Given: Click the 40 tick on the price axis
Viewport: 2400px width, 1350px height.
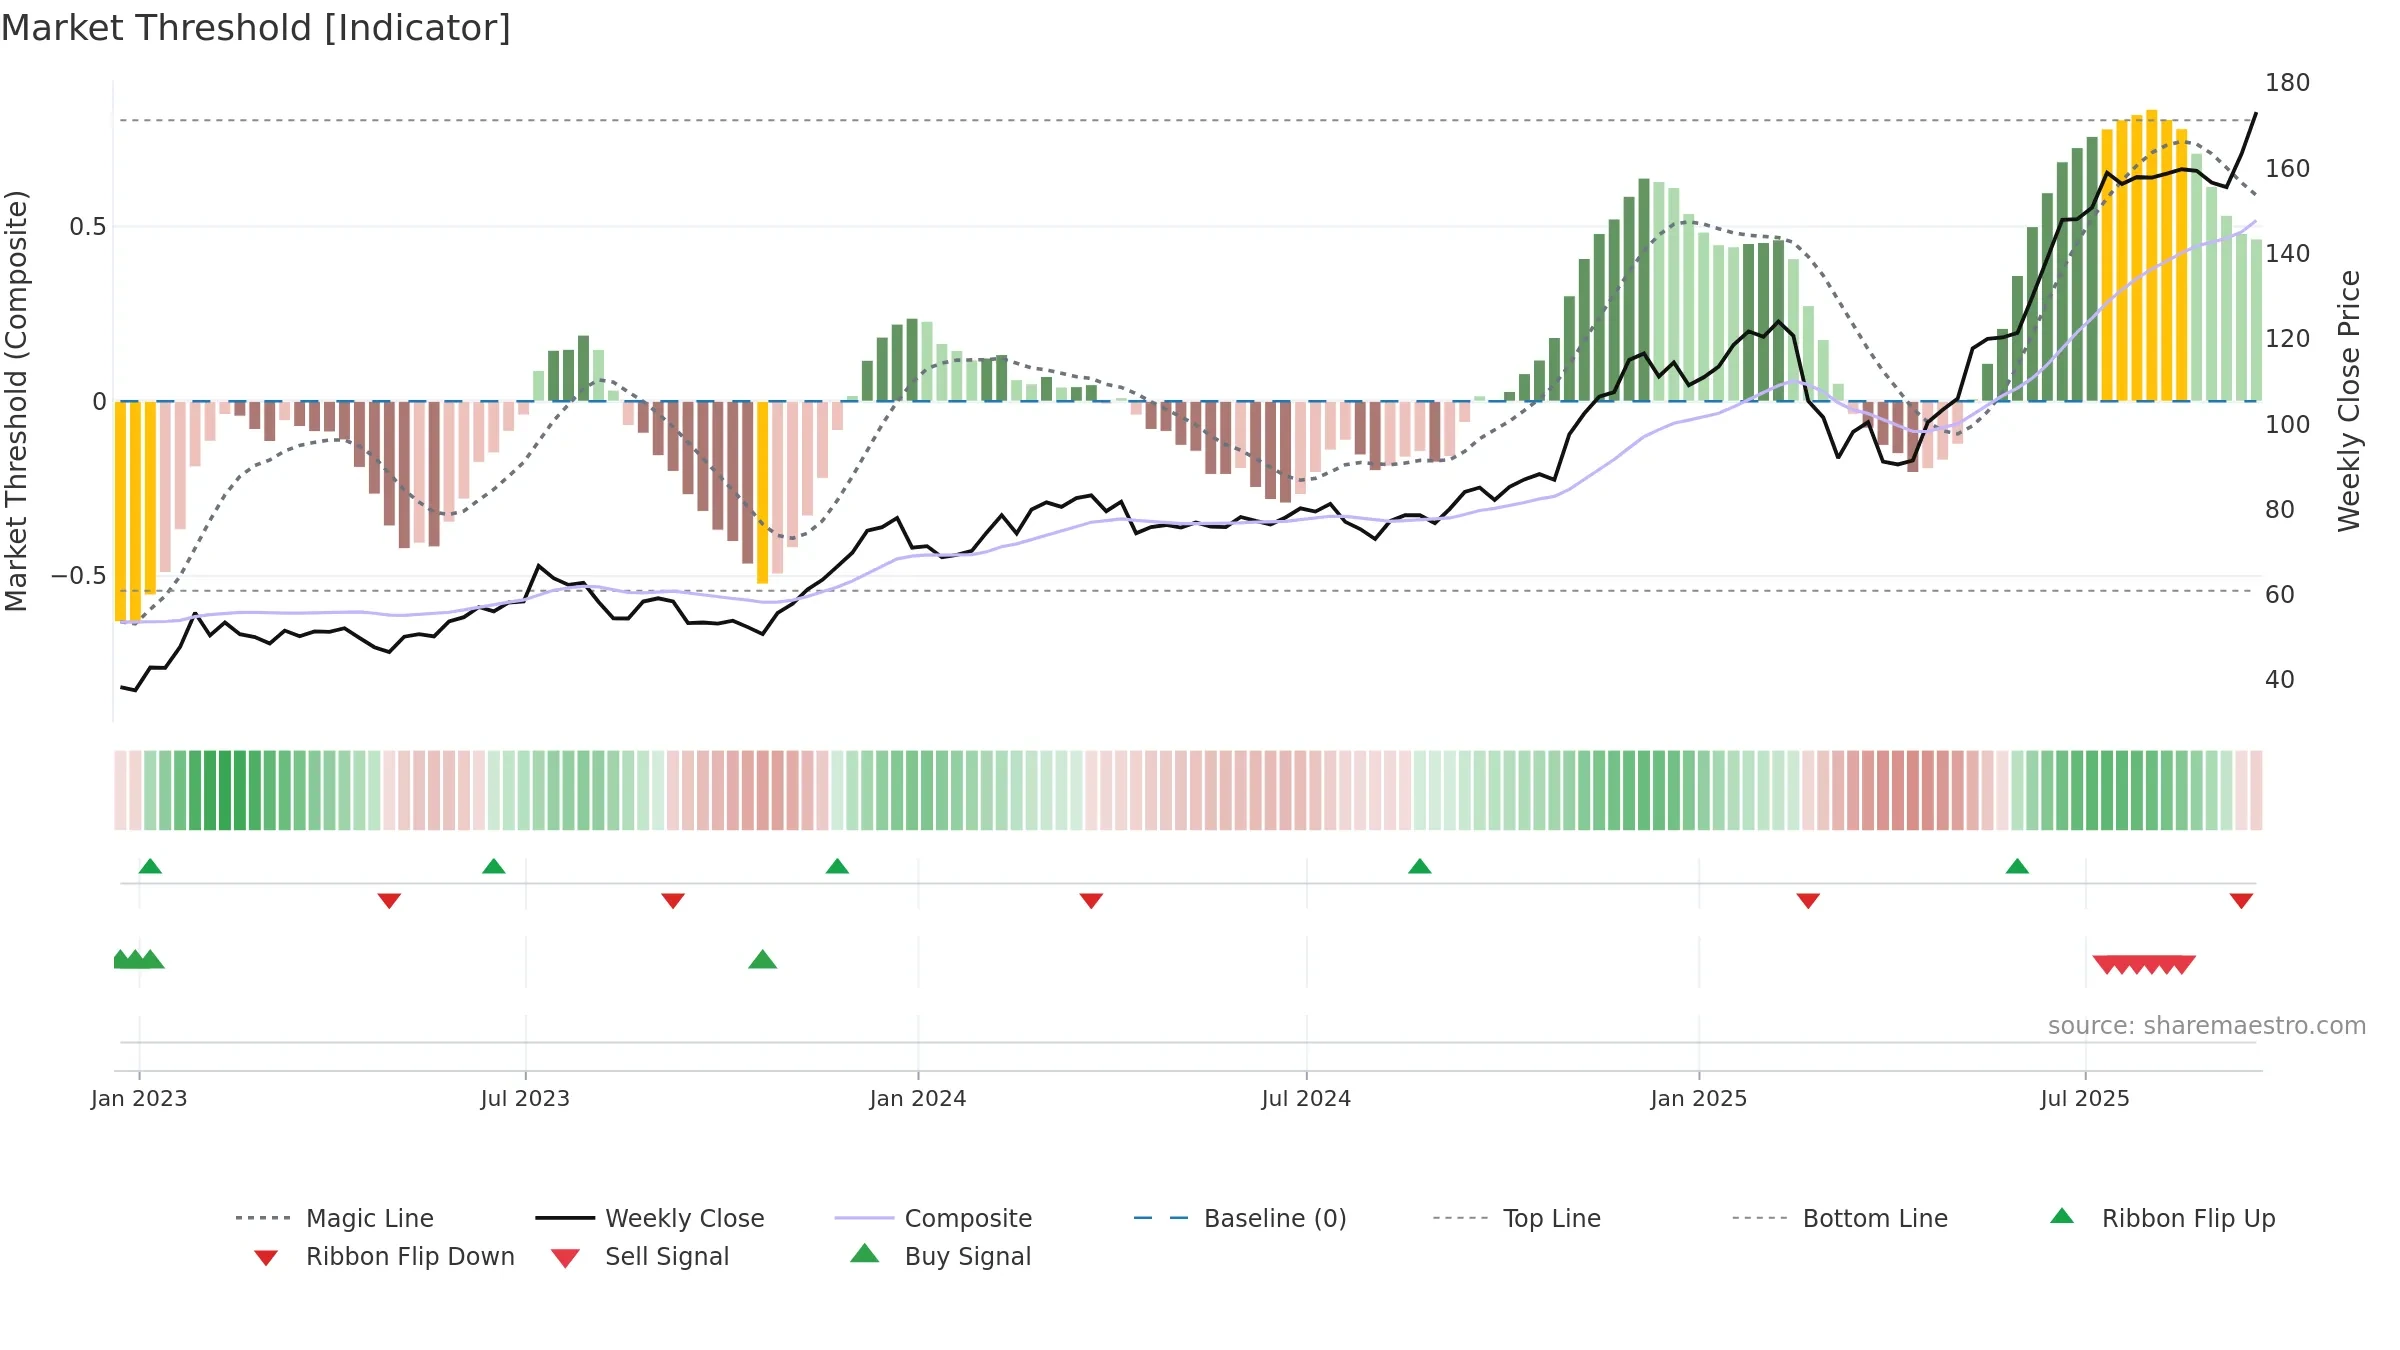Looking at the screenshot, I should [x=2280, y=679].
